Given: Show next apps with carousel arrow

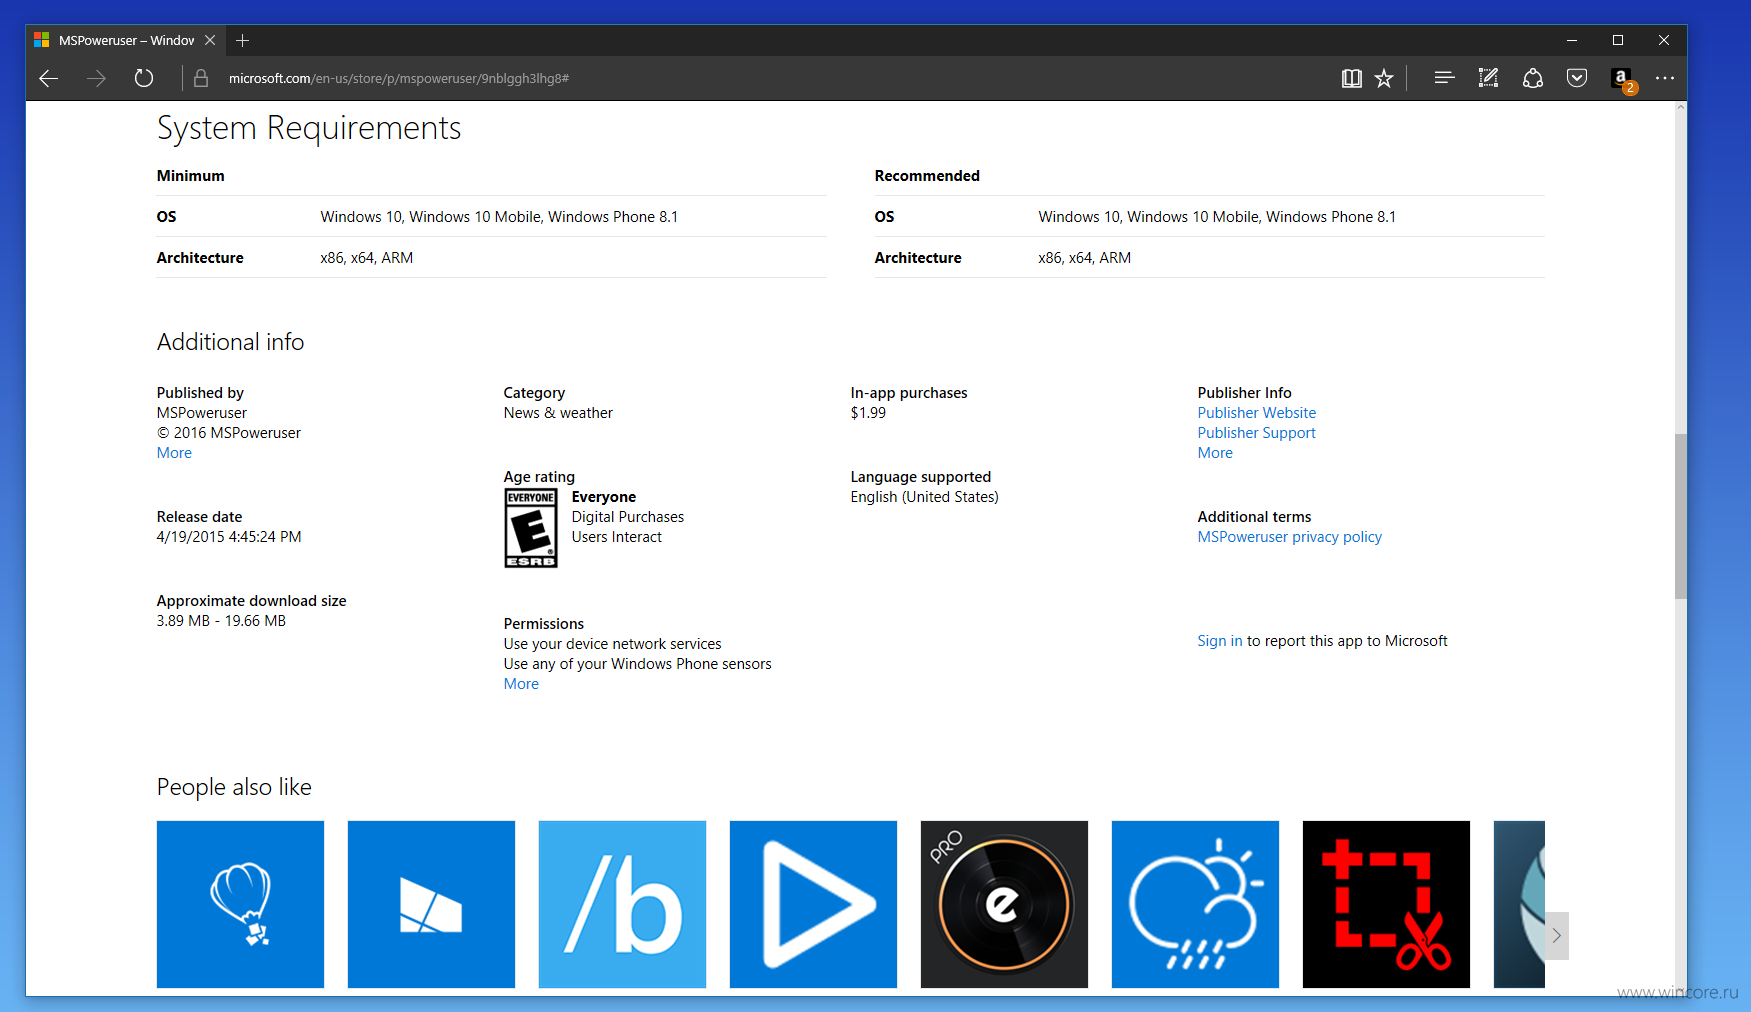Looking at the screenshot, I should point(1556,936).
